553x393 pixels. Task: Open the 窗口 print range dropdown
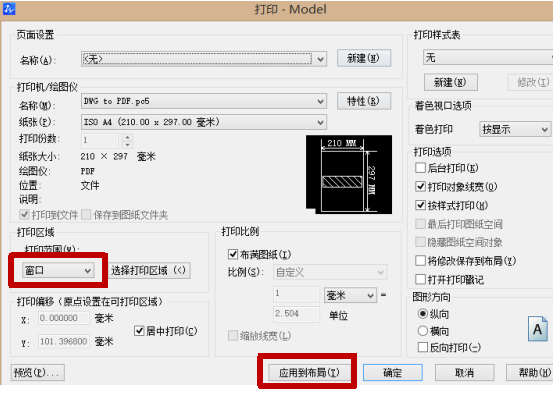pyautogui.click(x=58, y=271)
